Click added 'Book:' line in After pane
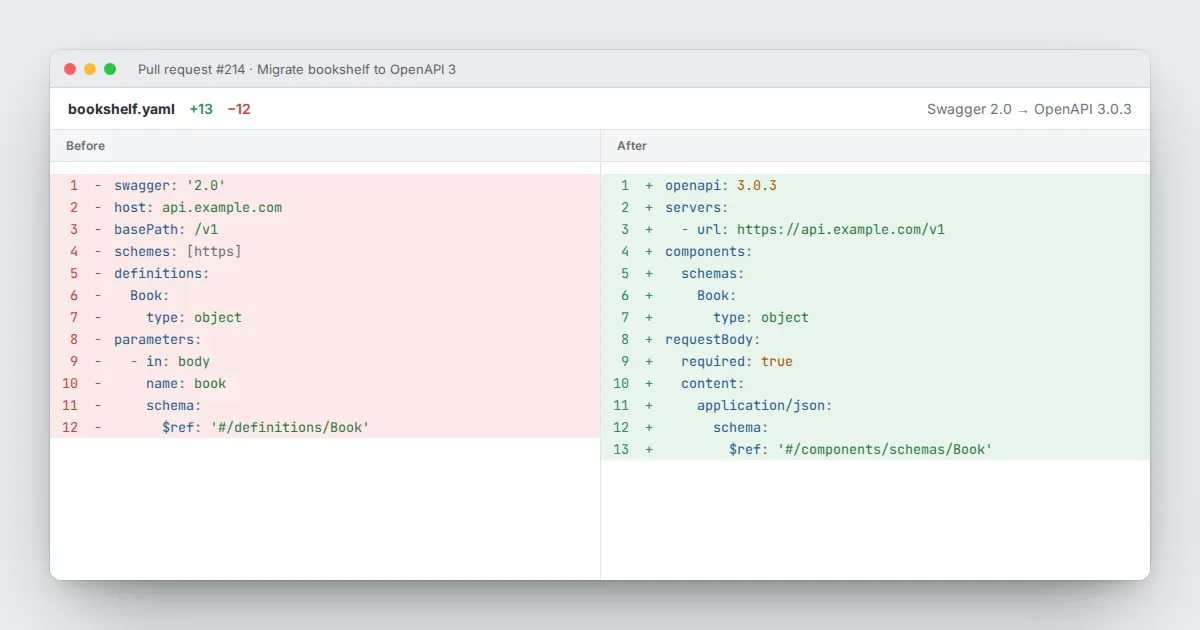Screen dimensions: 1200x630 875,296
